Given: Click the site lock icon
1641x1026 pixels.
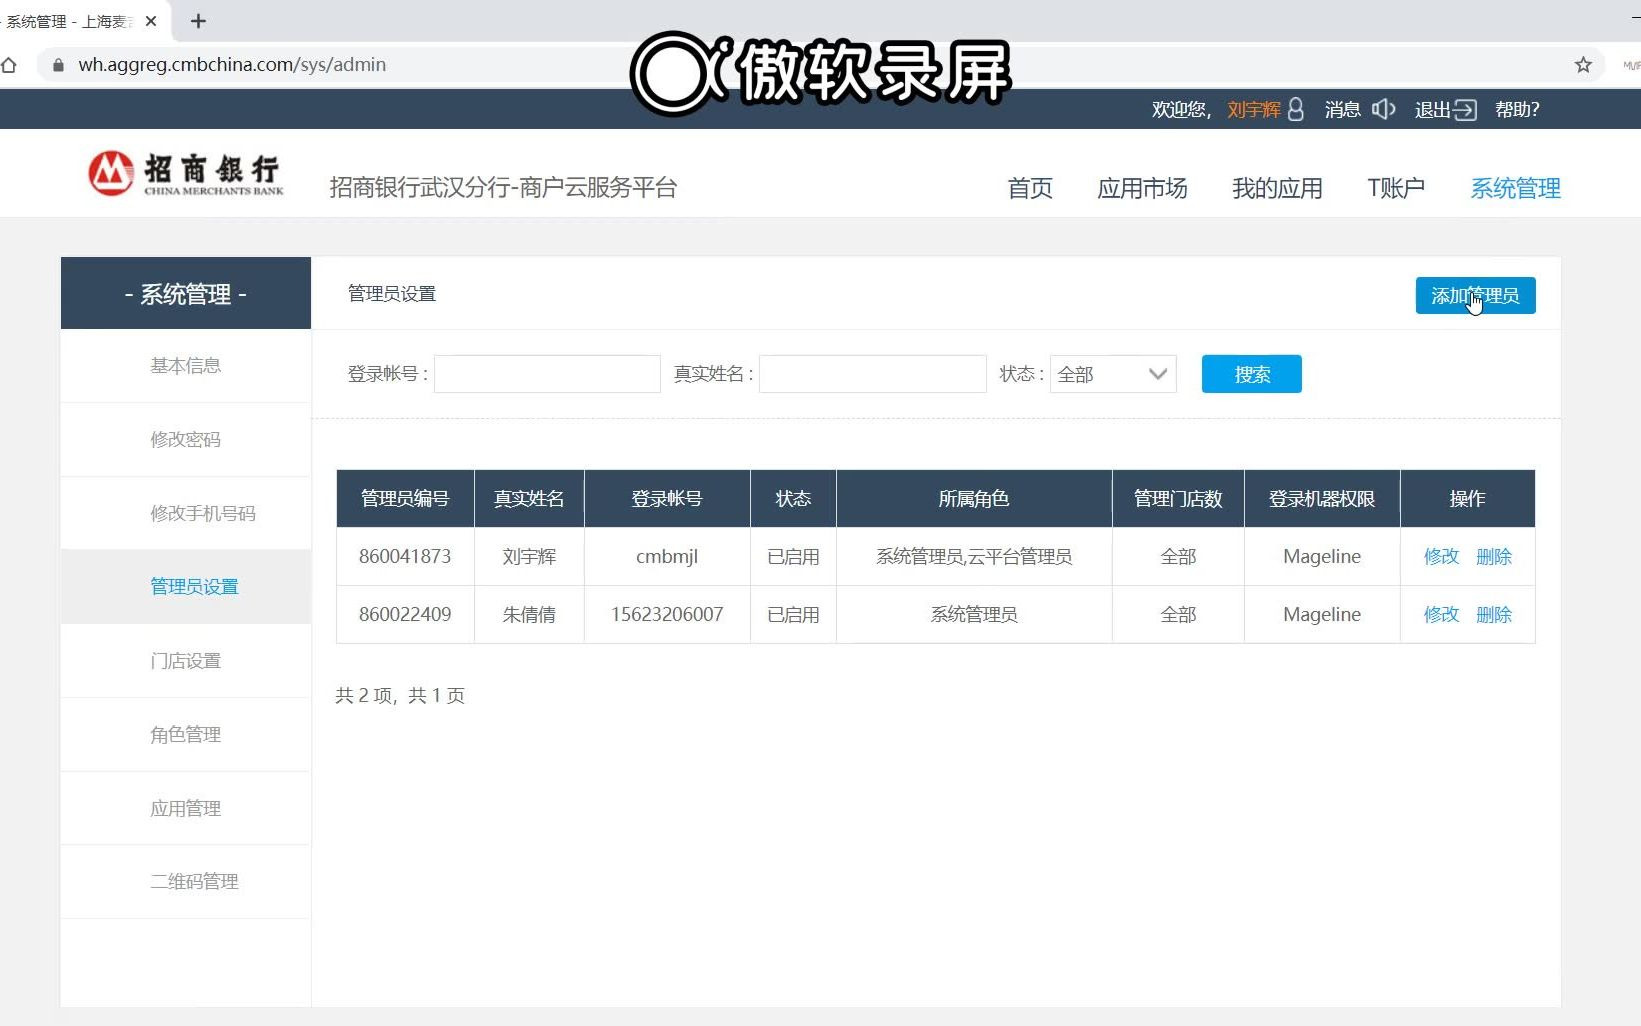Looking at the screenshot, I should coord(58,65).
